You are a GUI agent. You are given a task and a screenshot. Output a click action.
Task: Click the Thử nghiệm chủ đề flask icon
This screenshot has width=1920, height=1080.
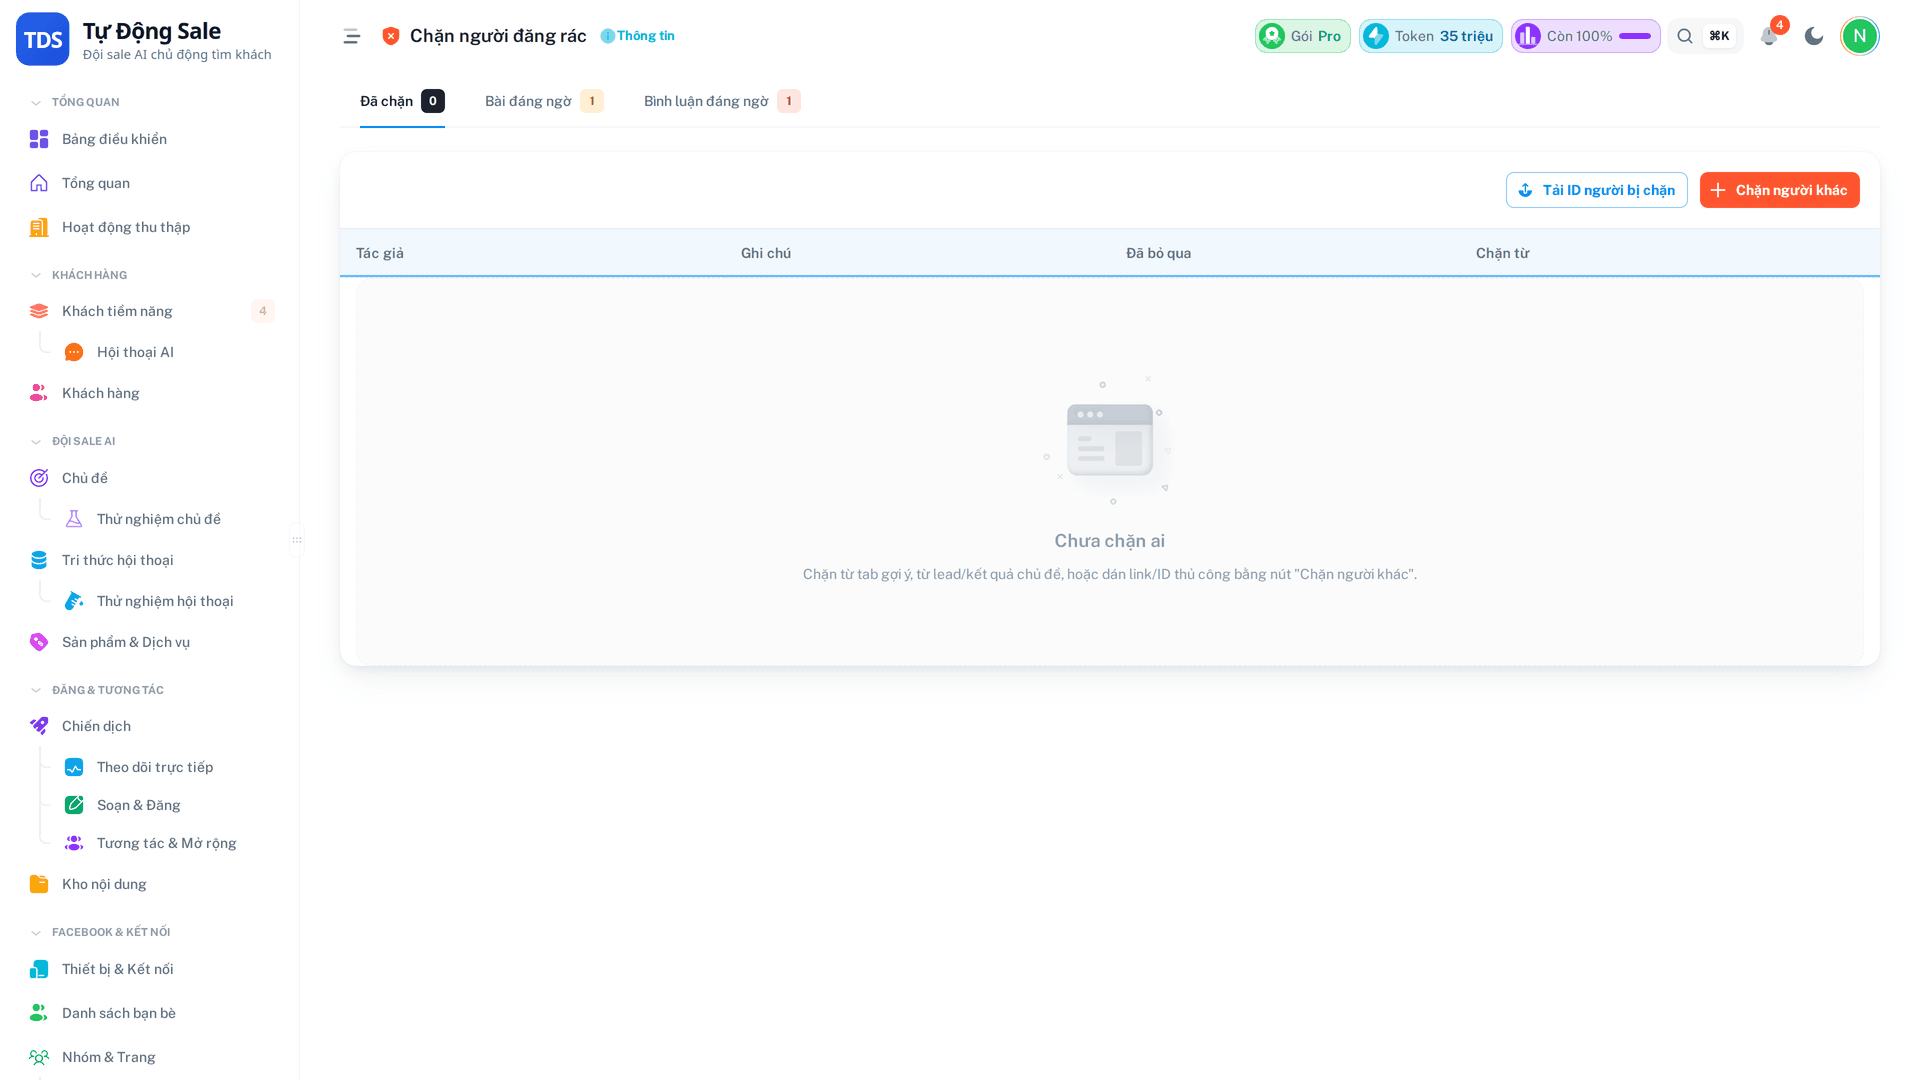click(x=74, y=519)
